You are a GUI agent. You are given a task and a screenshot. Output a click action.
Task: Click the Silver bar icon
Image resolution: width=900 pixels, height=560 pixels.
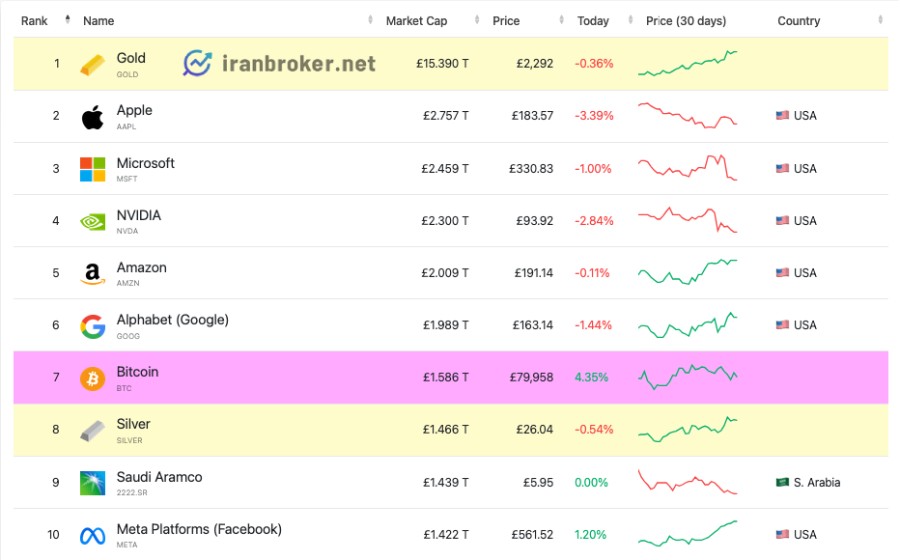click(92, 431)
